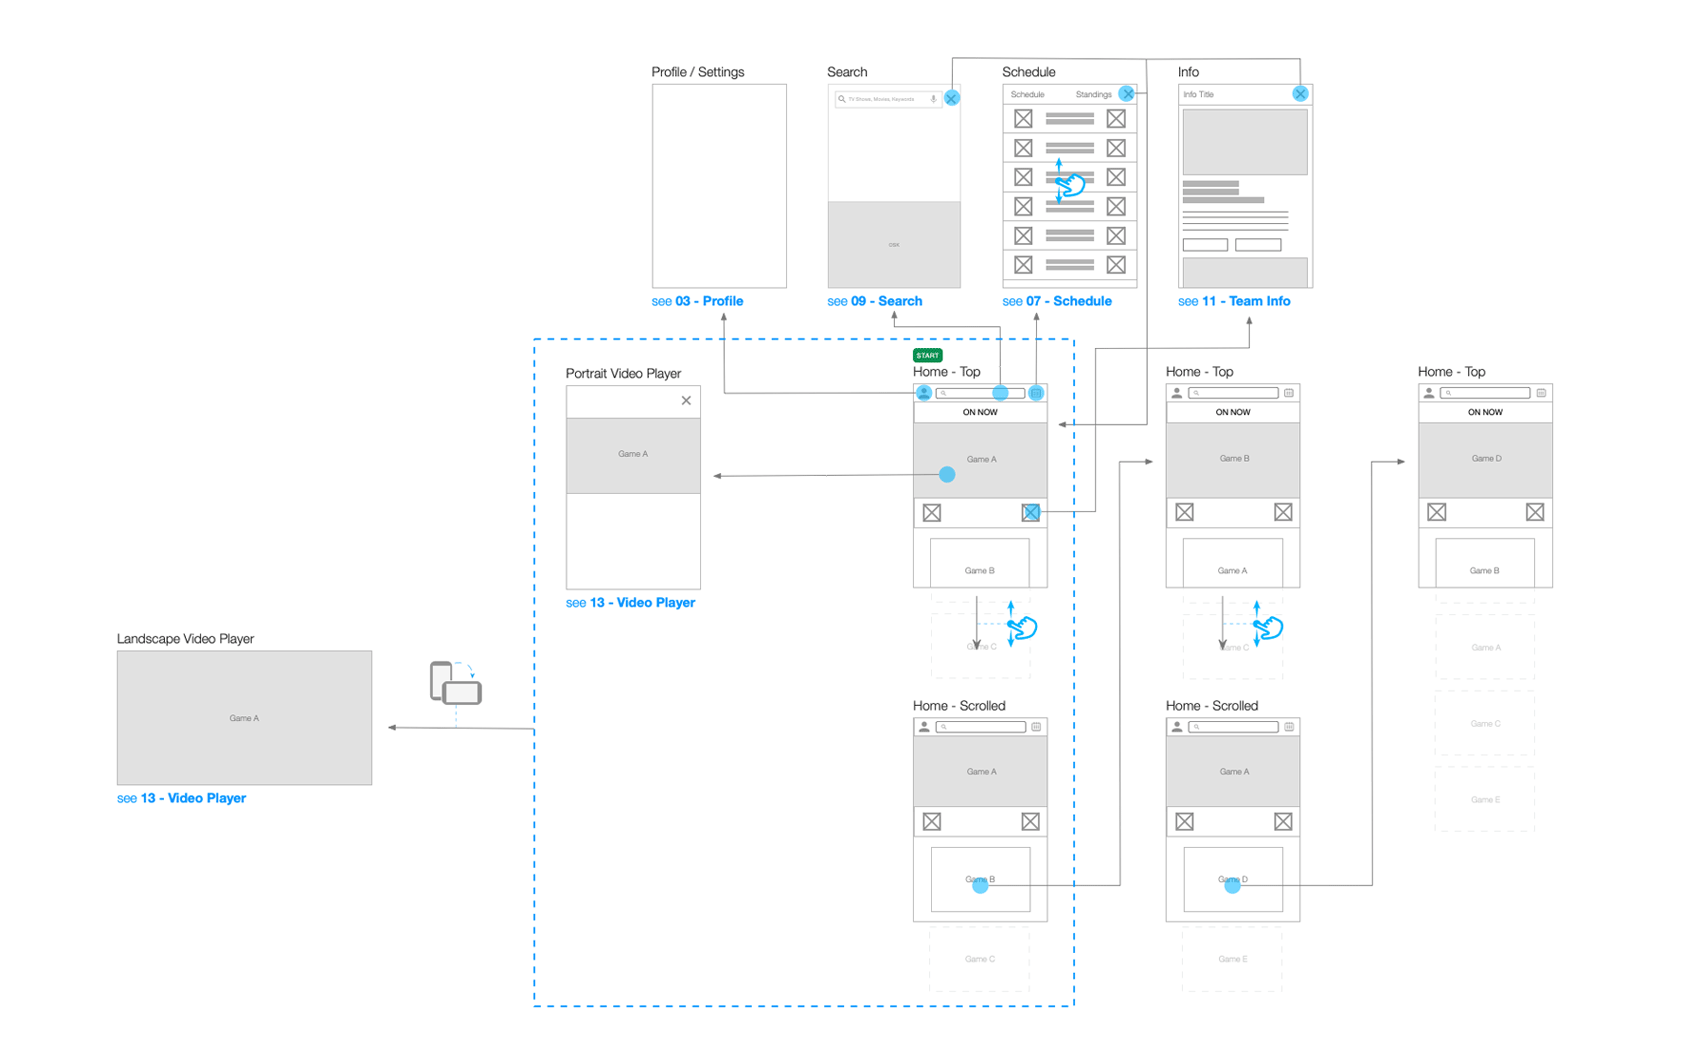Viewport: 1693px width, 1048px height.
Task: Close the Search screen with its blue X
Action: point(952,98)
